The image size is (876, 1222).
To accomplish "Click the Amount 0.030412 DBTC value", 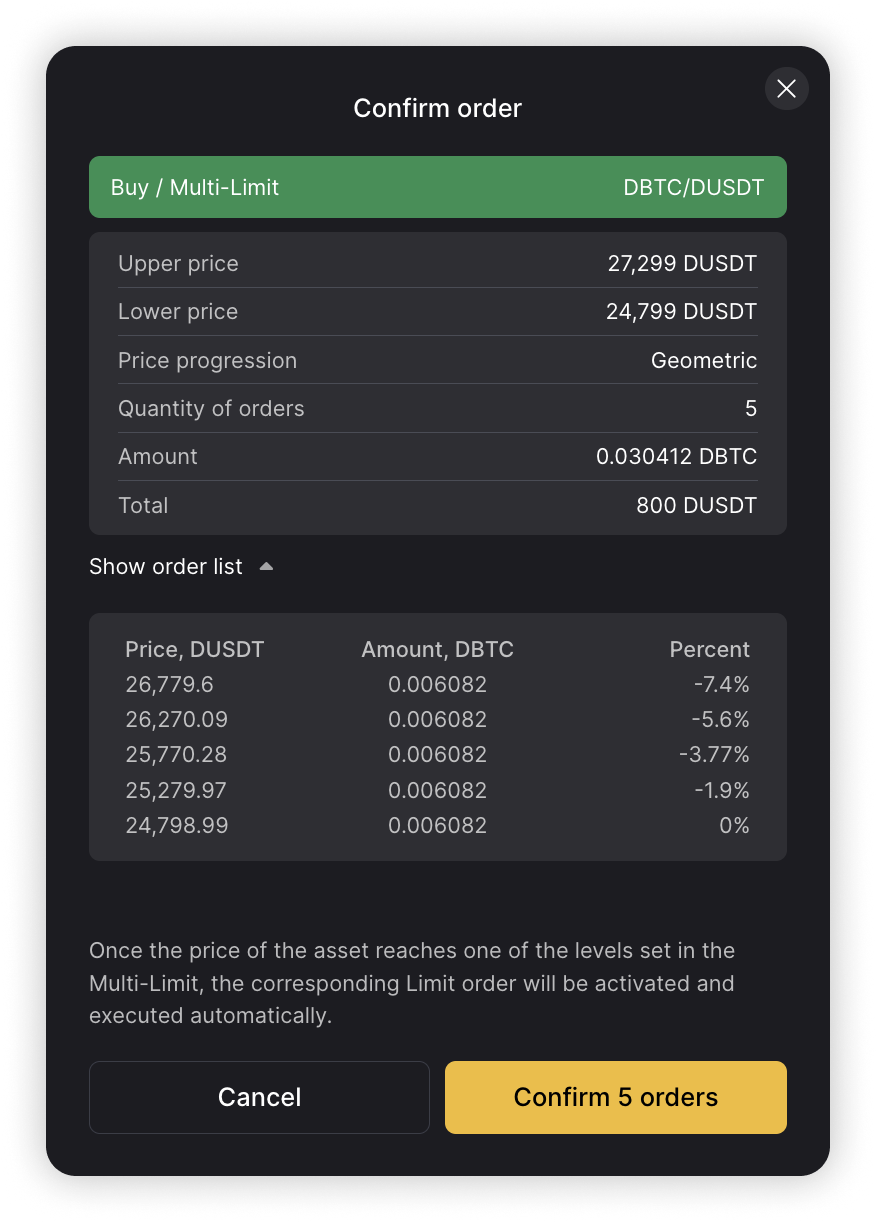I will pyautogui.click(x=676, y=457).
